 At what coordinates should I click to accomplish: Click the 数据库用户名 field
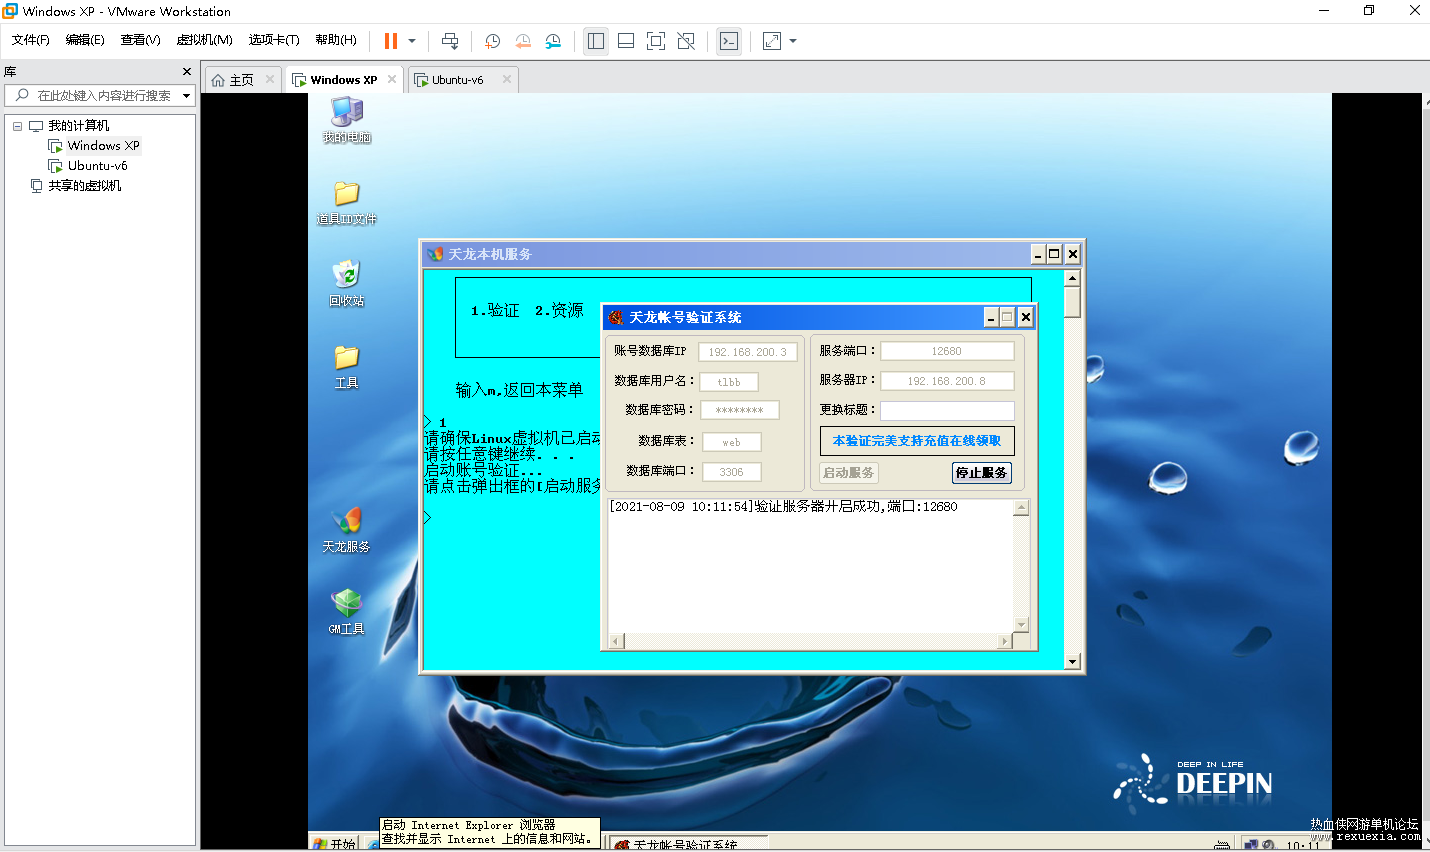729,382
